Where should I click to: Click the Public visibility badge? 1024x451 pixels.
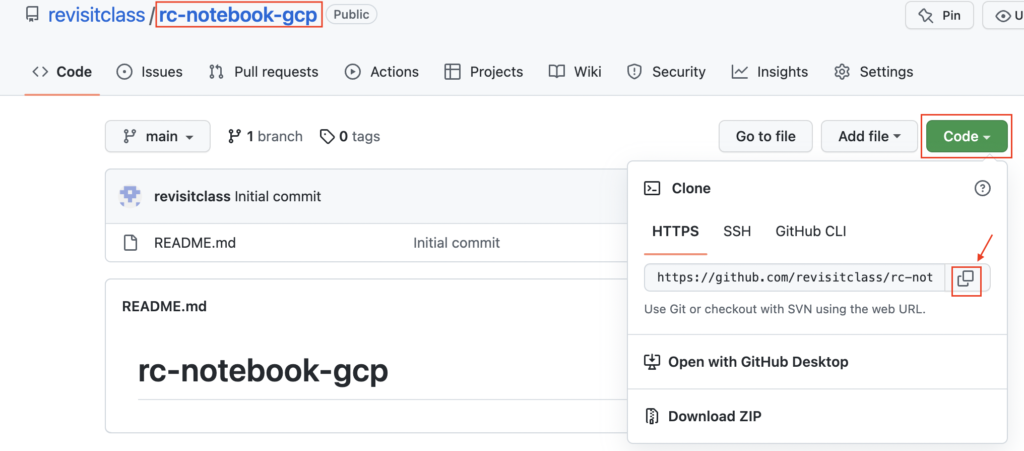click(351, 14)
